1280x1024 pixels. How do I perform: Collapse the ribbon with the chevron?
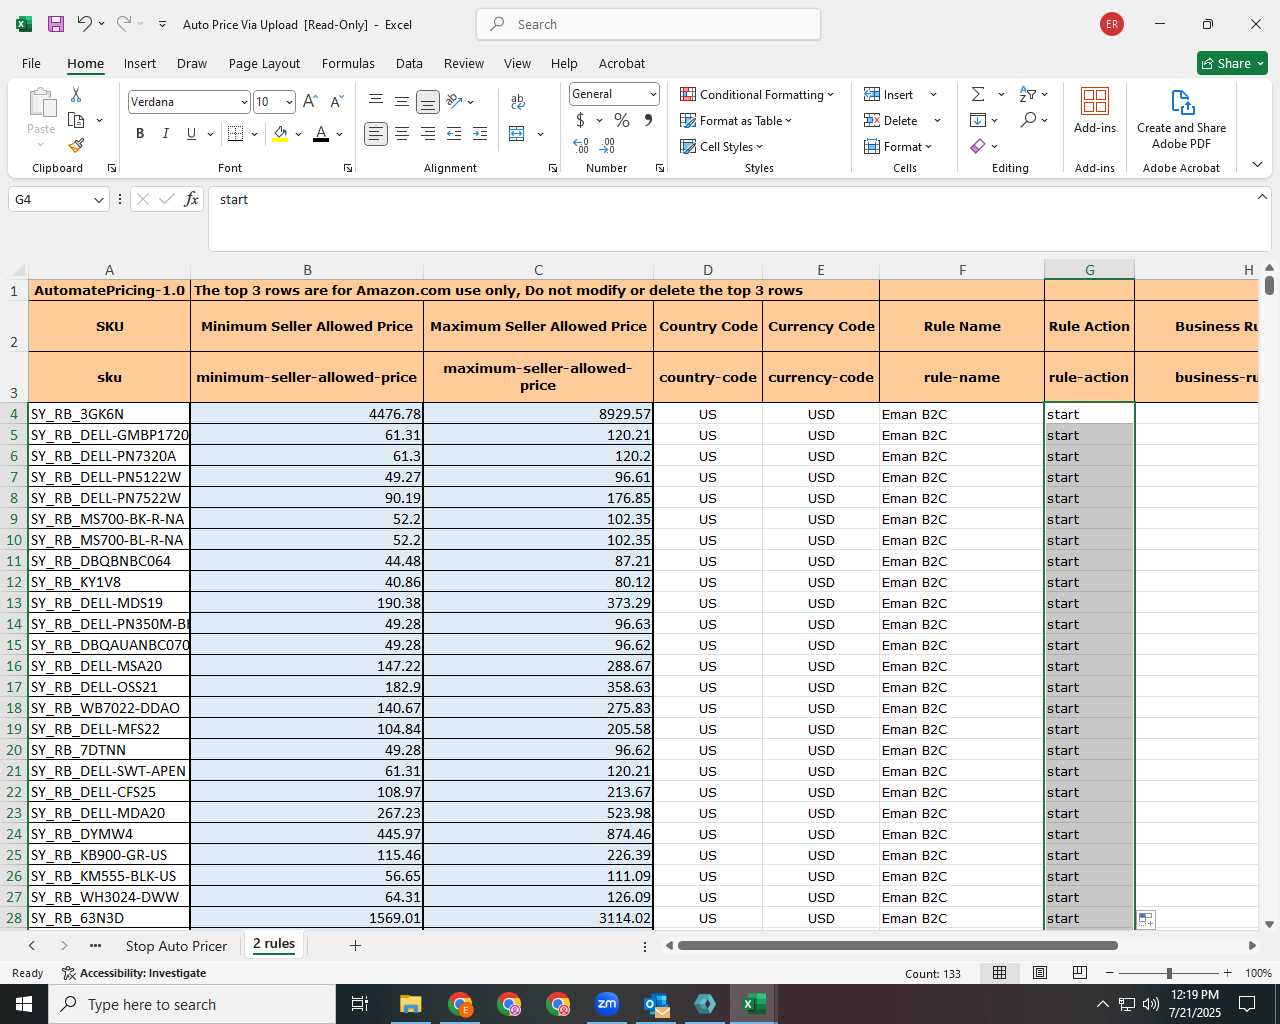click(x=1257, y=165)
